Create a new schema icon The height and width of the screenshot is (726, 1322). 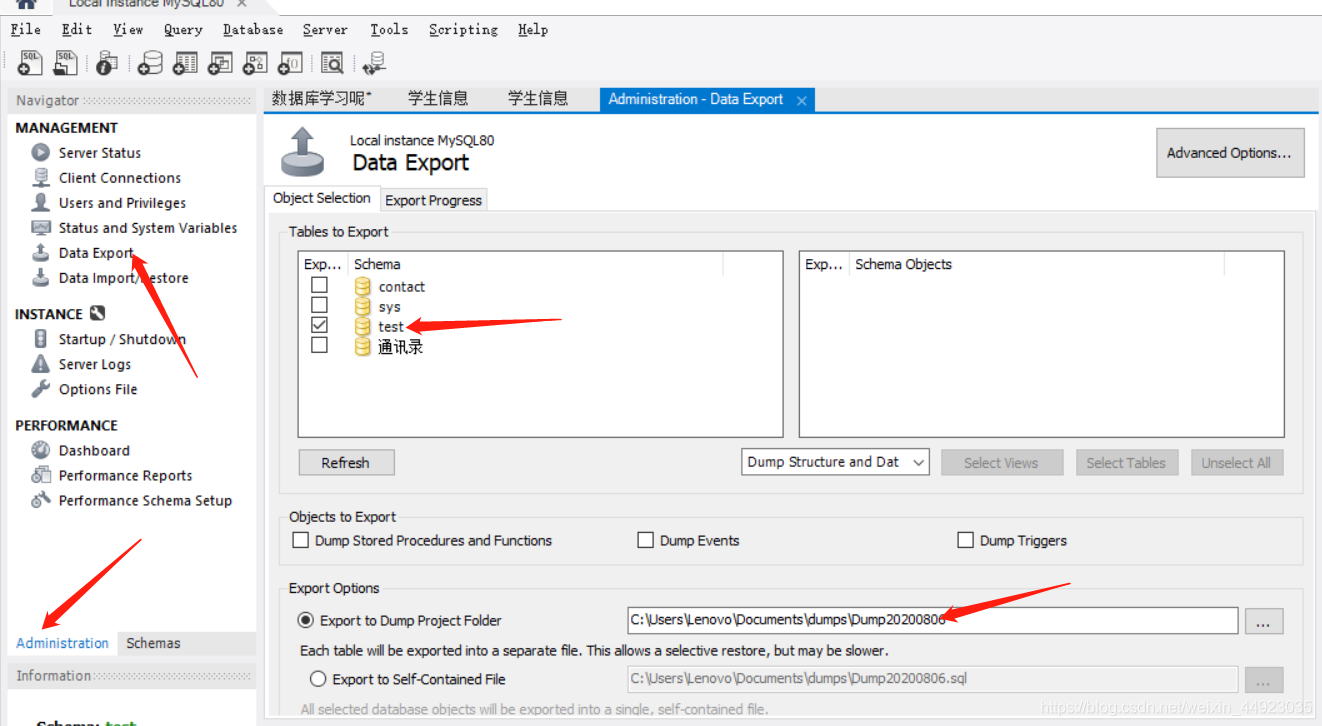pos(149,62)
